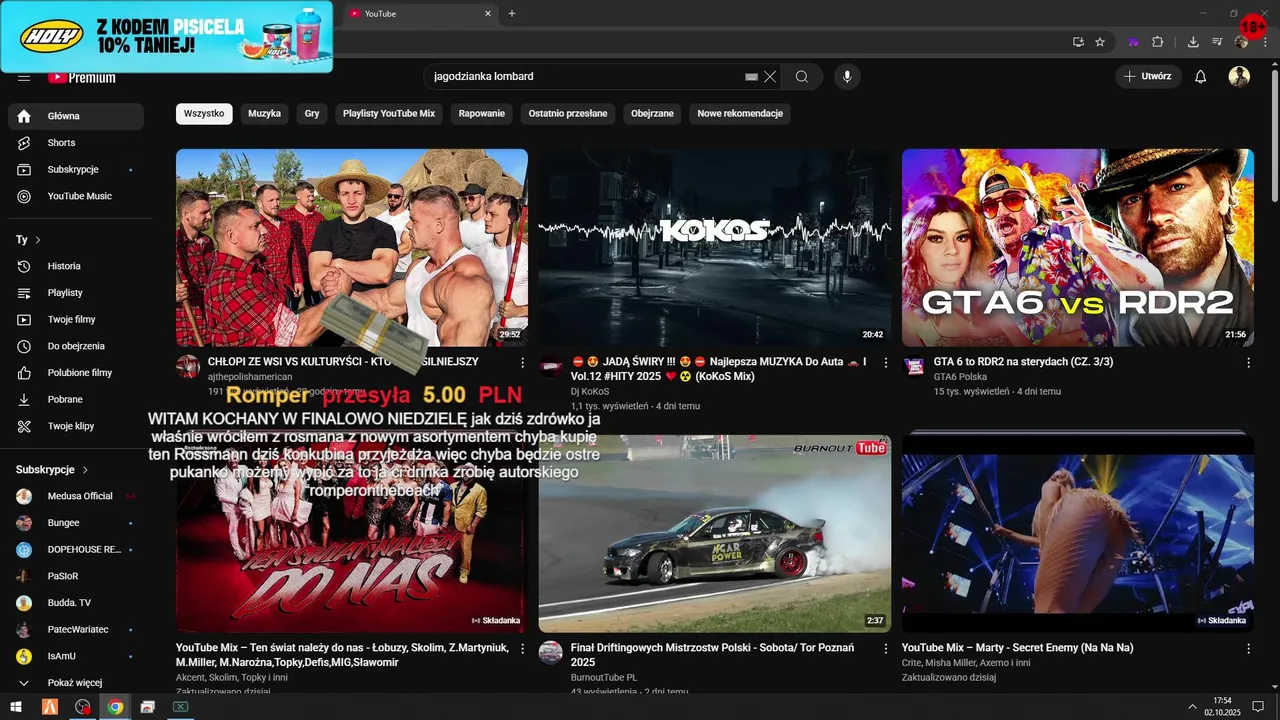Select the Wszystko filter chip

(x=204, y=114)
